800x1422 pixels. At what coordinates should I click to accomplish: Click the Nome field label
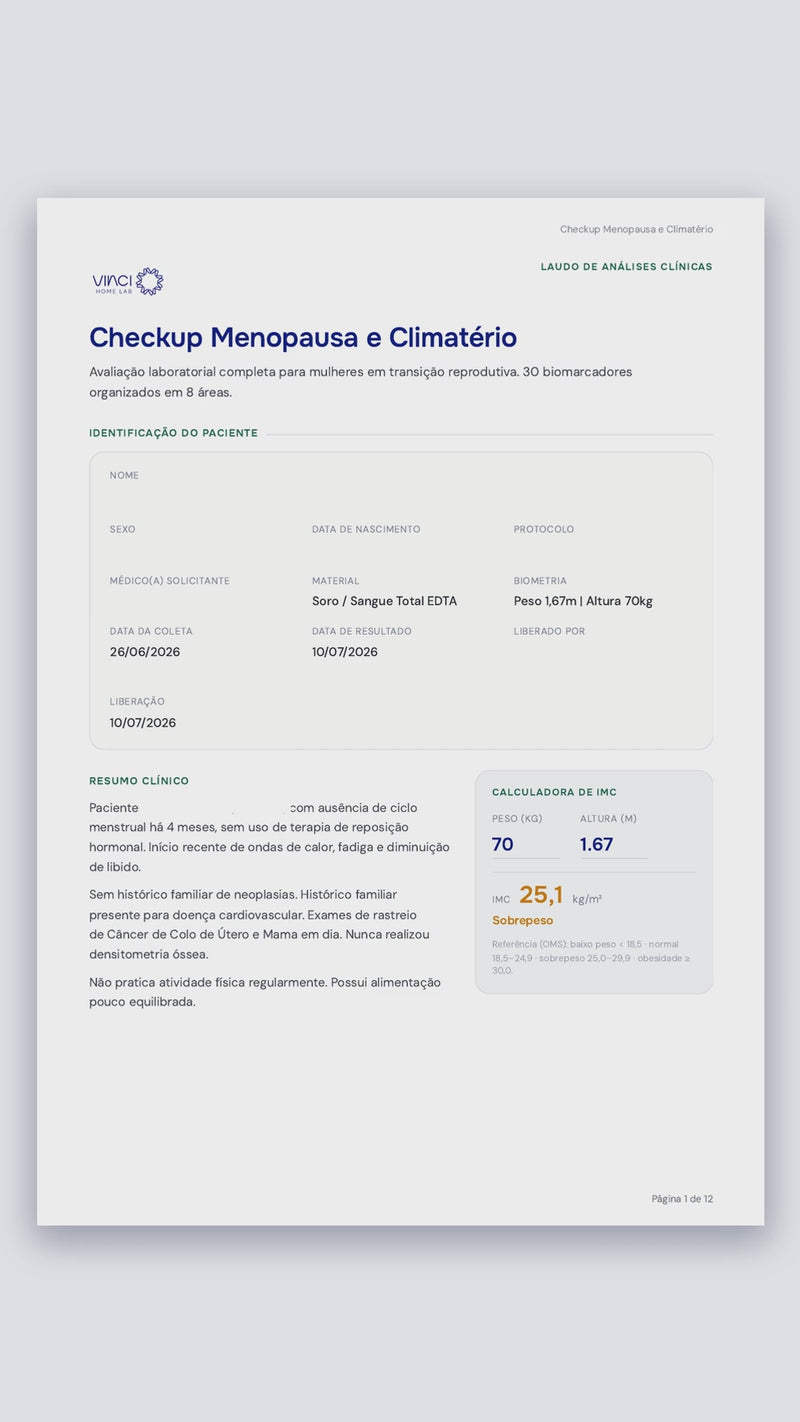point(124,476)
